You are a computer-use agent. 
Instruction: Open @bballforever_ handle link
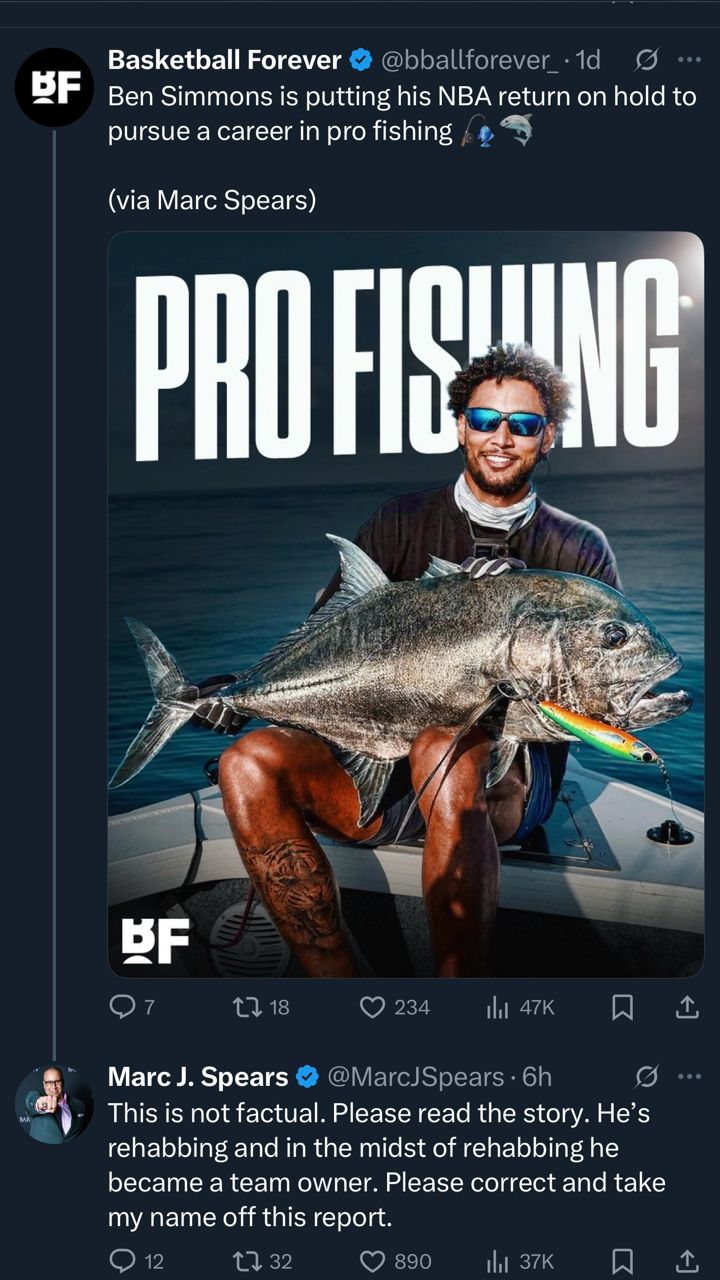coord(466,60)
